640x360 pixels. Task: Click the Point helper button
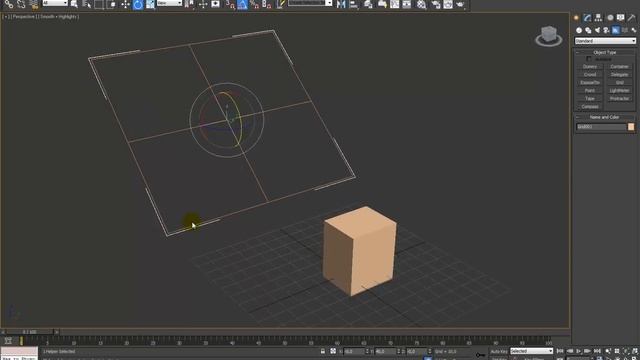coord(590,91)
